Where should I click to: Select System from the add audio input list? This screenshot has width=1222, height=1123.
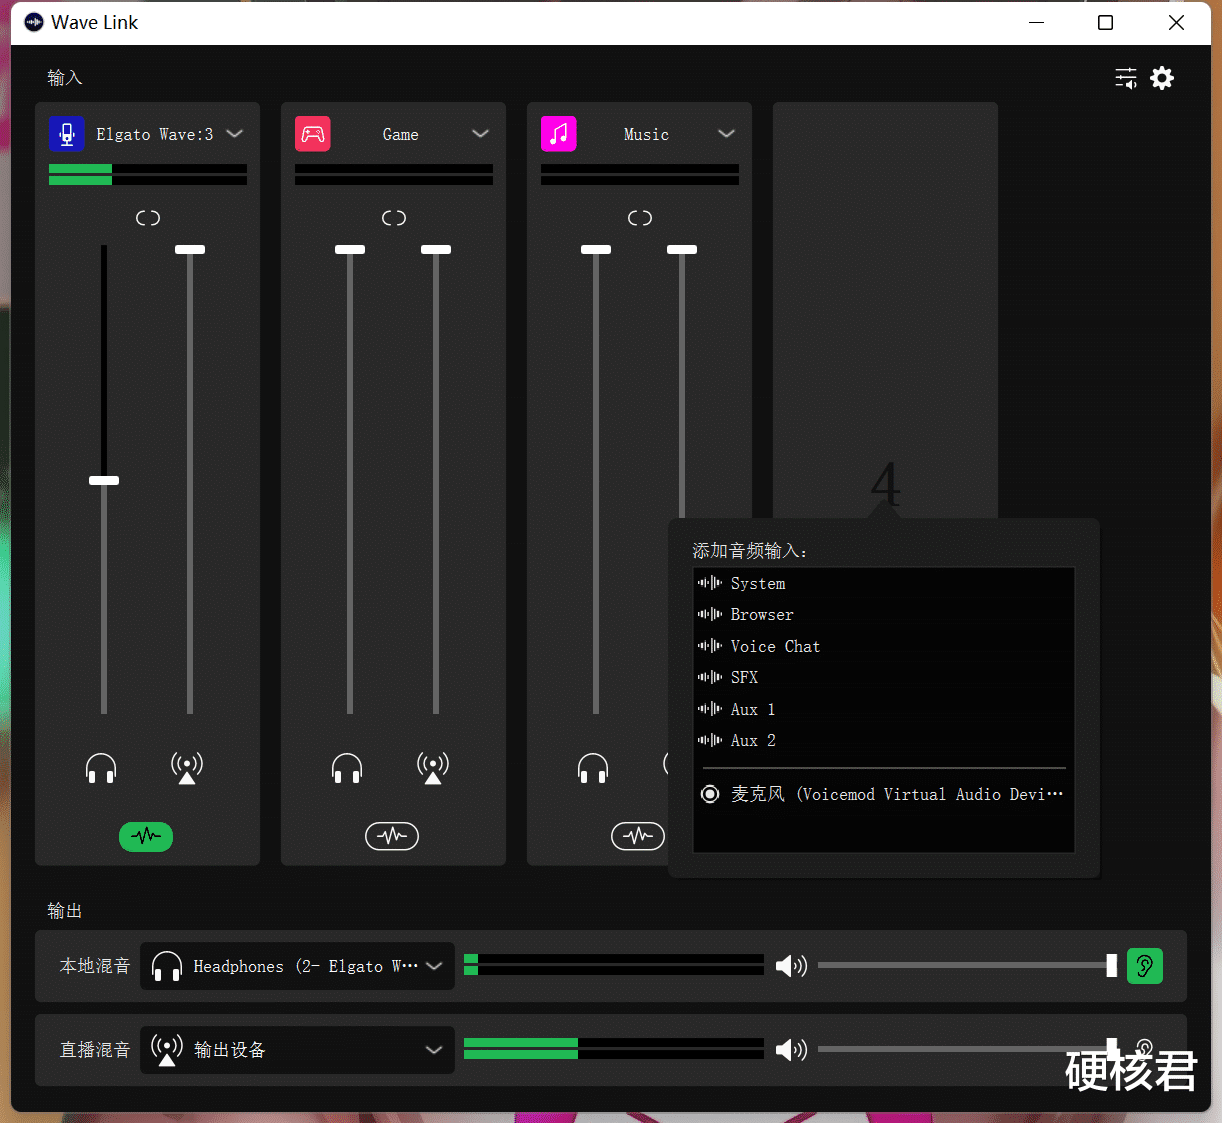(757, 583)
